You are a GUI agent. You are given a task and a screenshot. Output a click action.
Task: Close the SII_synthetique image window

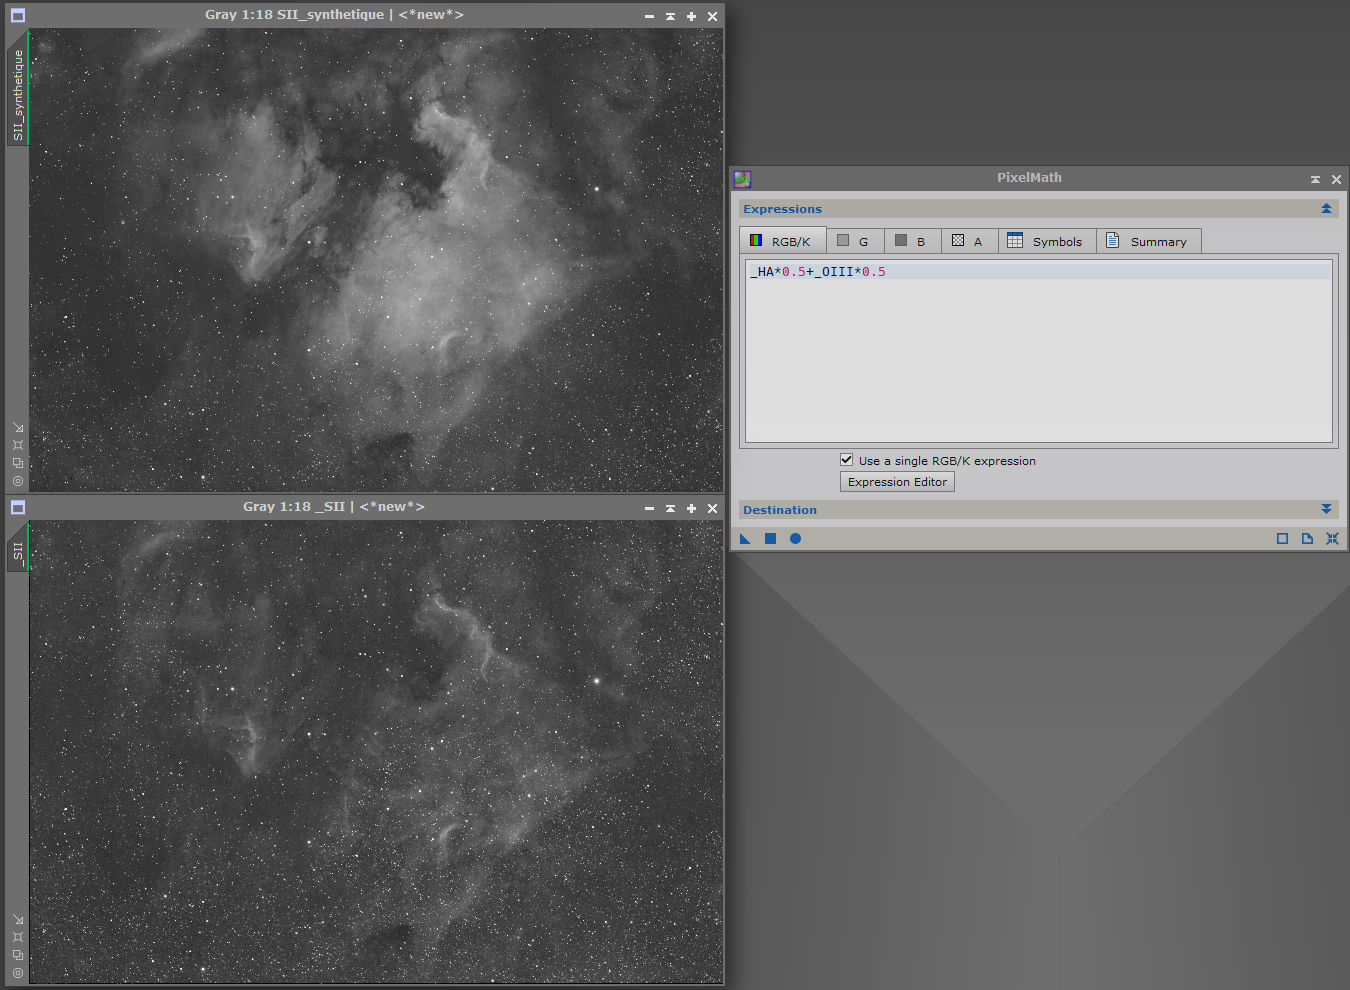(712, 16)
